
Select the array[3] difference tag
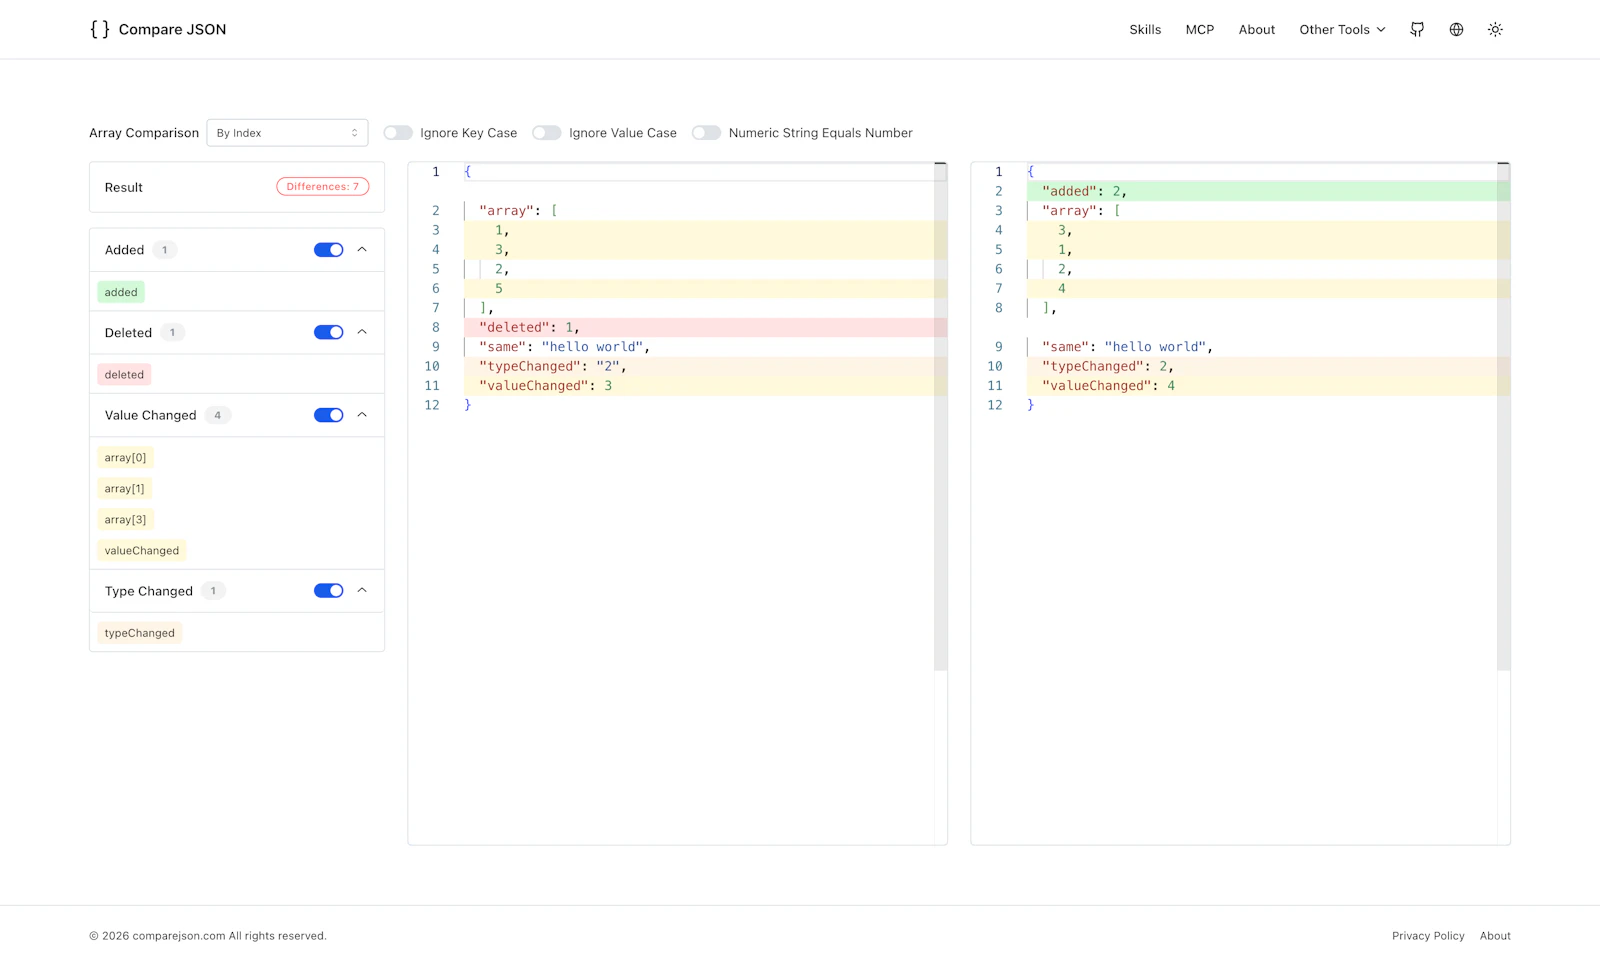[125, 520]
